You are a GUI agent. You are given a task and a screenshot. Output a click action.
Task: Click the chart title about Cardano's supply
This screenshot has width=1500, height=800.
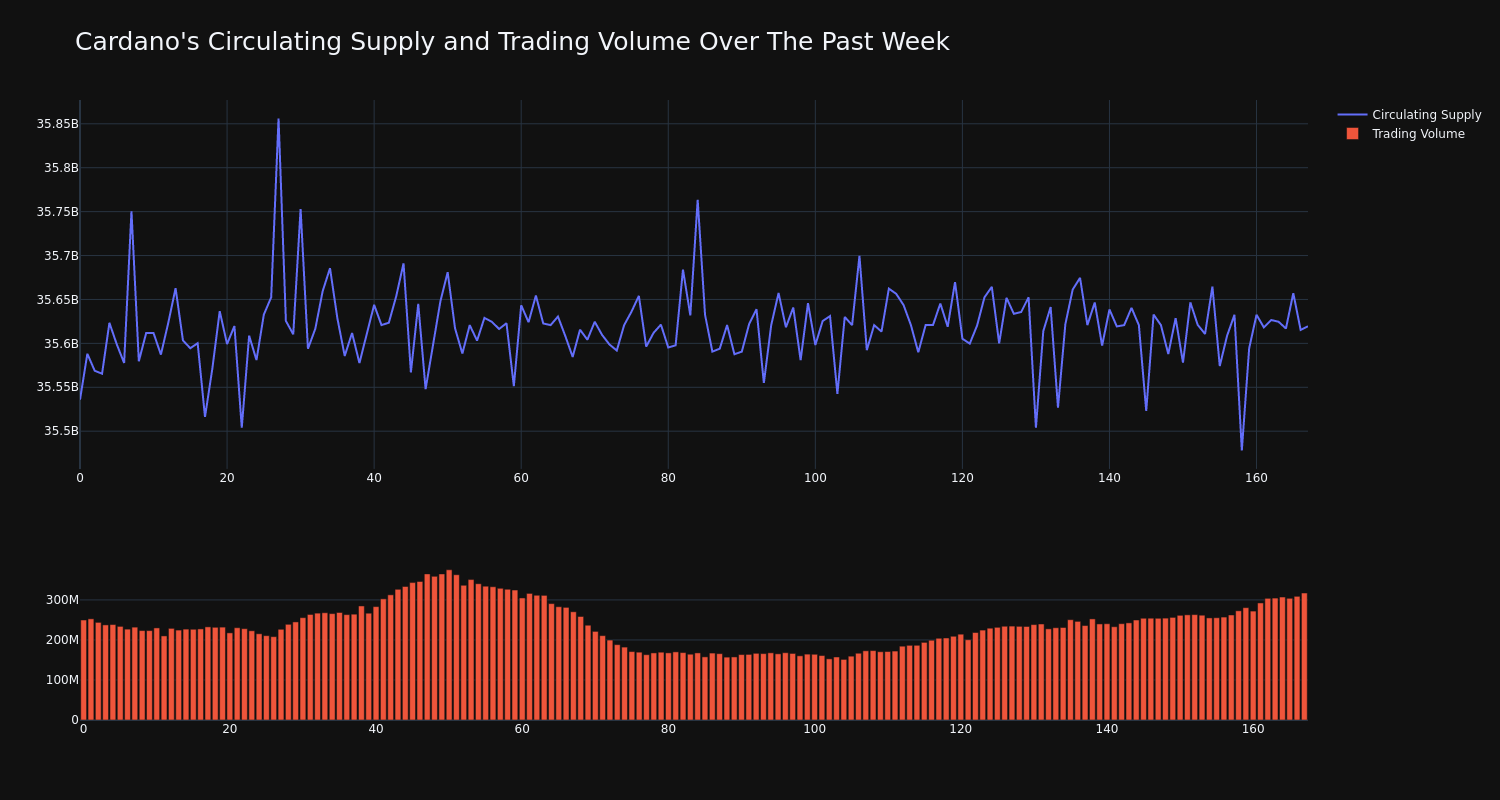(512, 42)
